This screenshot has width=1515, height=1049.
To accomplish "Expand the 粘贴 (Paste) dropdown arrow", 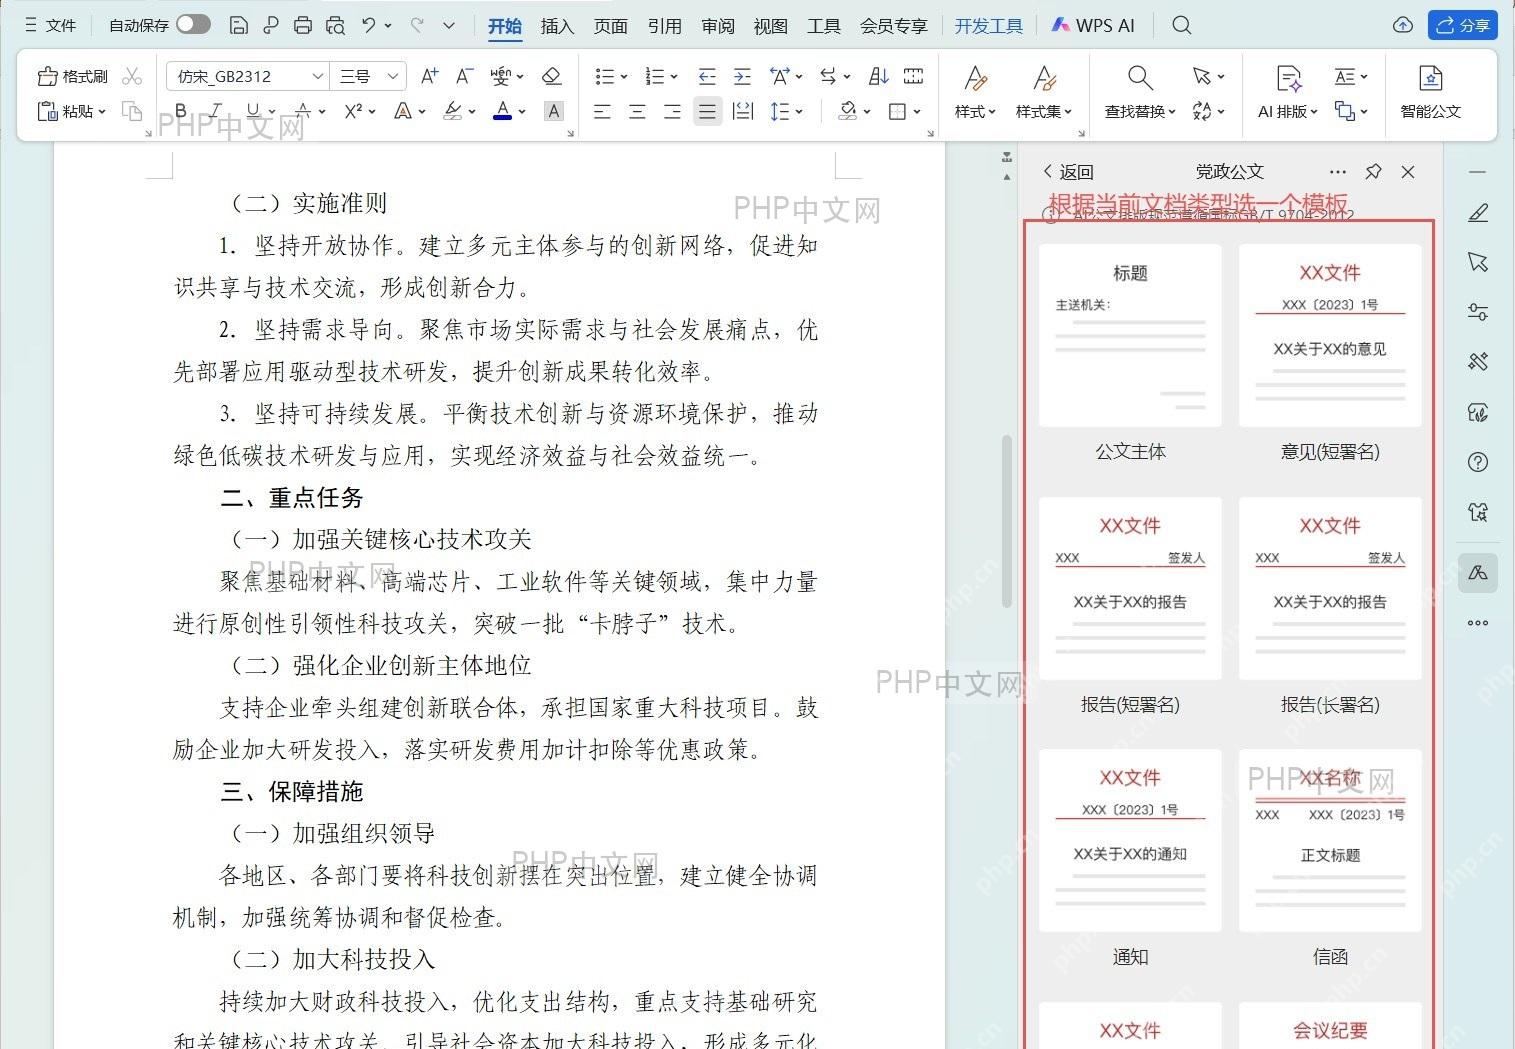I will tap(102, 112).
